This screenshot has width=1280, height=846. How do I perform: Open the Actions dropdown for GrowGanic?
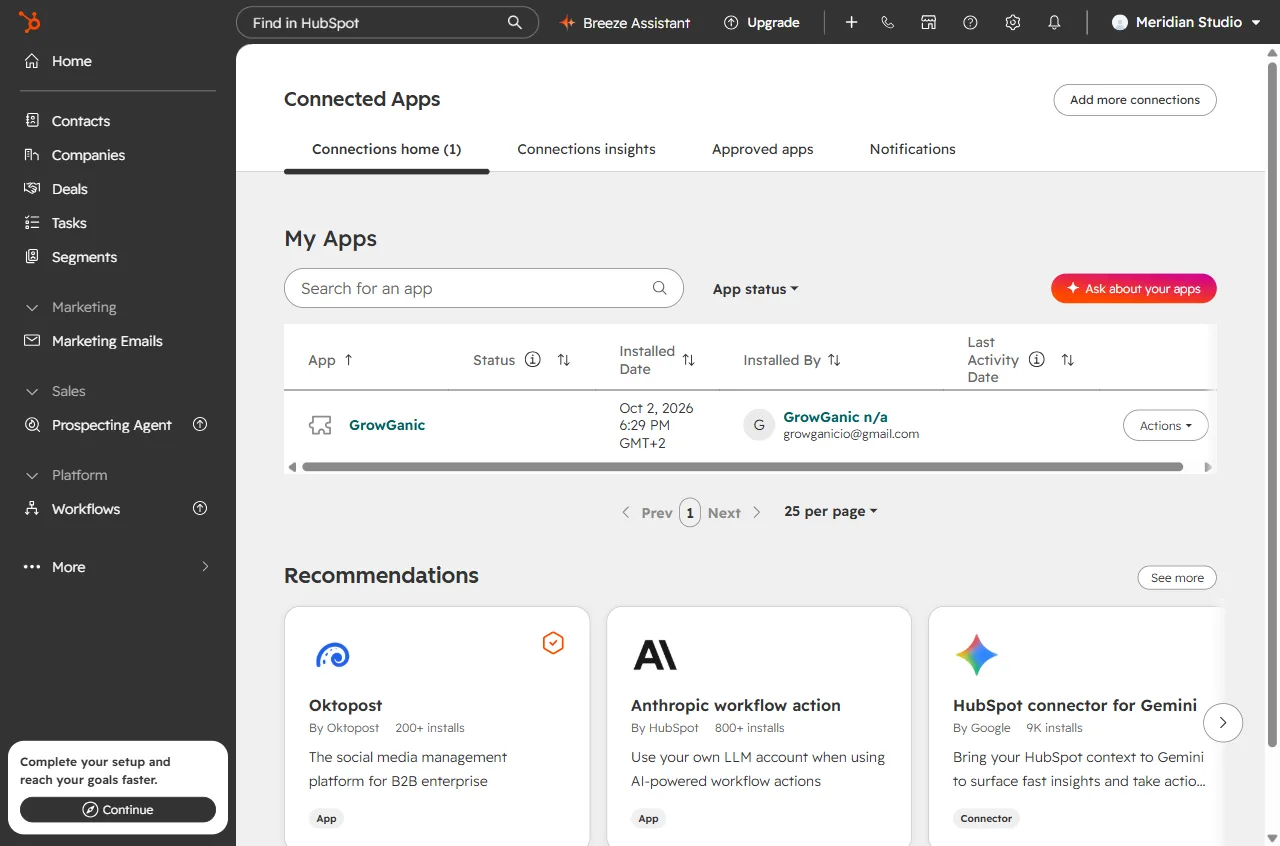pos(1166,426)
